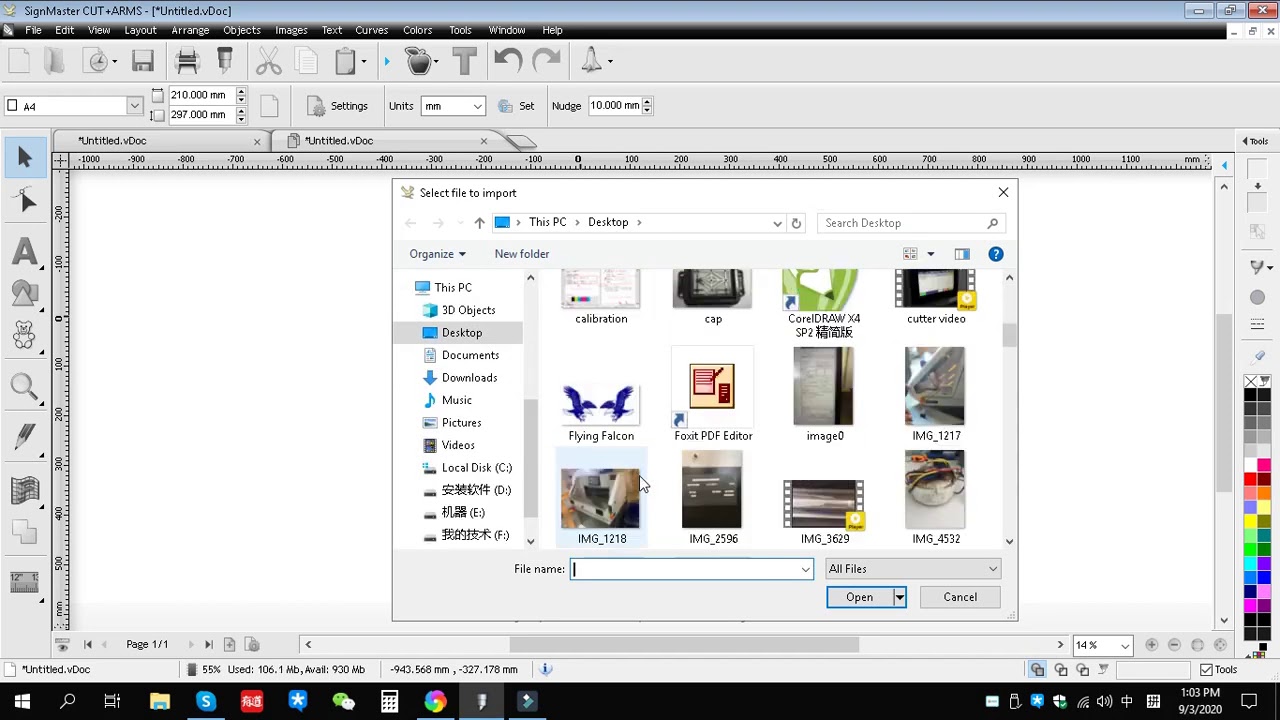The height and width of the screenshot is (720, 1280).
Task: Click the New folder button
Action: click(522, 254)
